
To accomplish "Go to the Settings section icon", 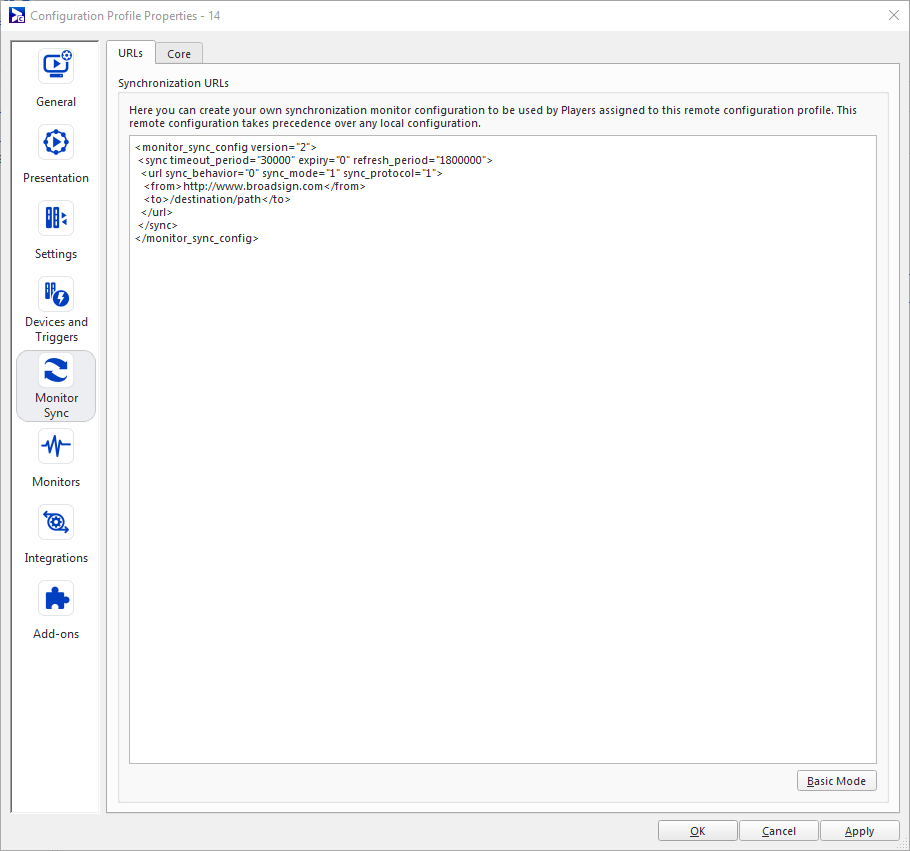I will (56, 218).
